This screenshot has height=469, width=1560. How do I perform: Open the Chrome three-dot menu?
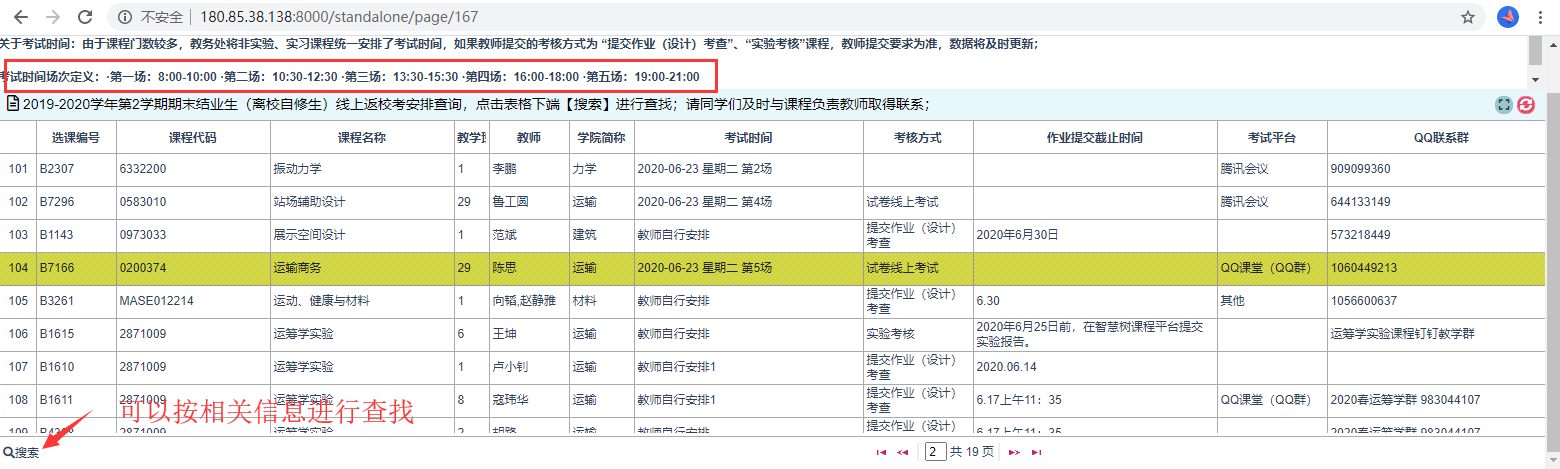(1543, 17)
